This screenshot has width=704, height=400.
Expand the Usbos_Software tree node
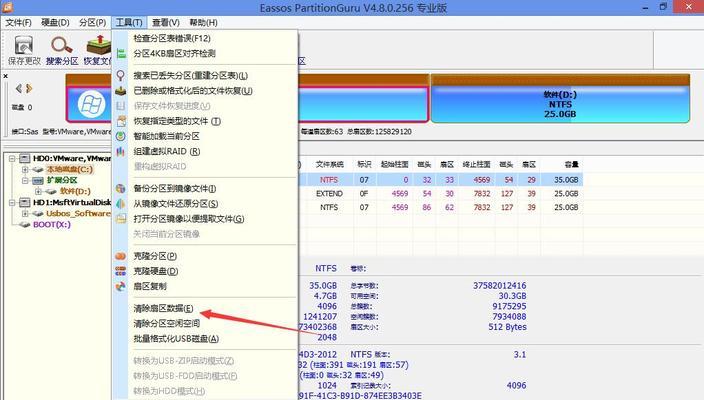(x=25, y=214)
